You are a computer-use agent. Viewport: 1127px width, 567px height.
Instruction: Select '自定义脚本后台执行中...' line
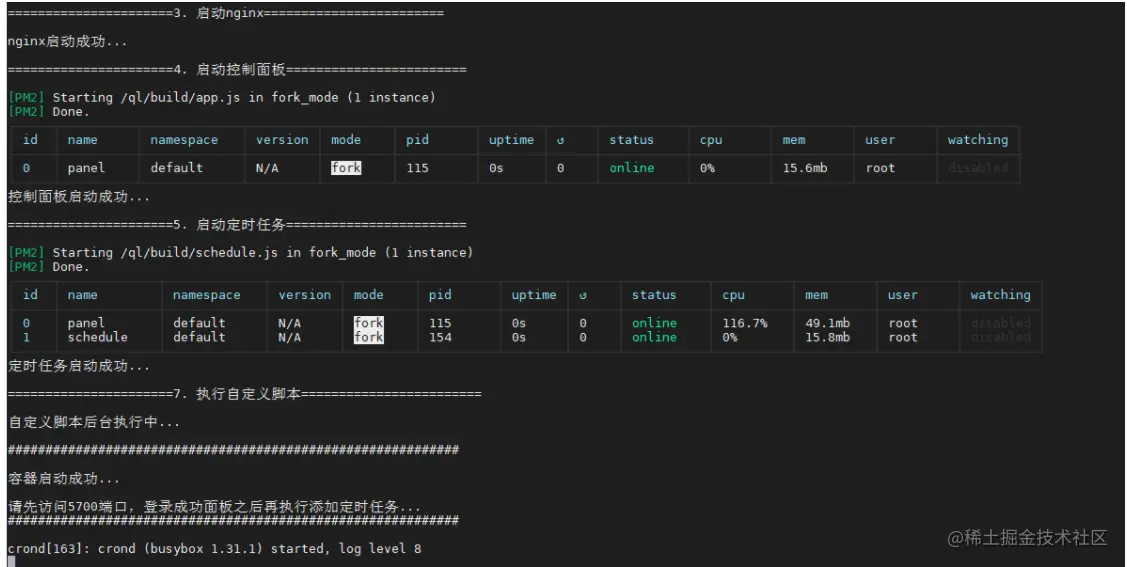point(94,422)
